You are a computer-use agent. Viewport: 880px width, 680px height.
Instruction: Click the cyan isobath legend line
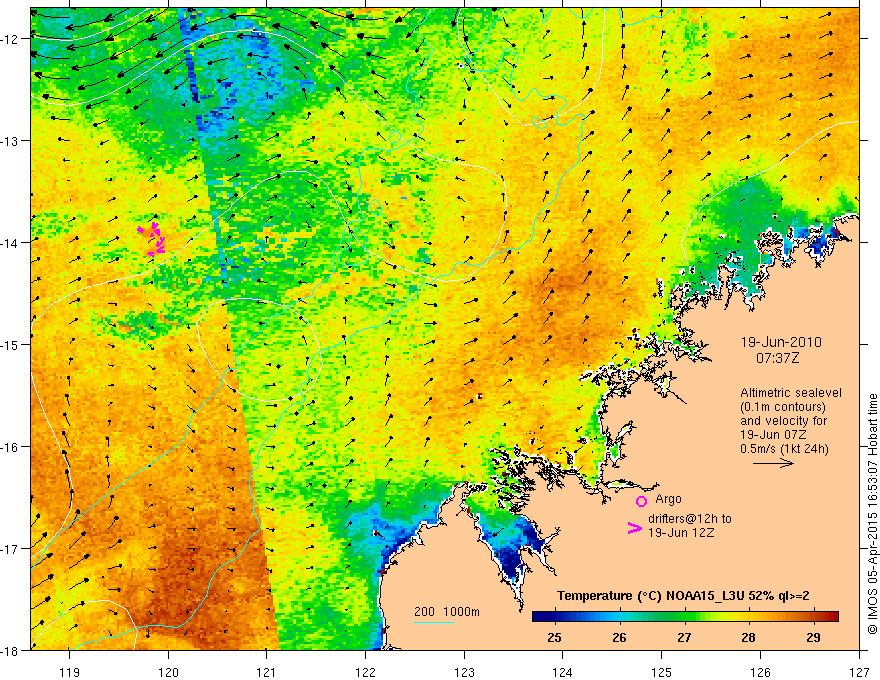pos(434,622)
